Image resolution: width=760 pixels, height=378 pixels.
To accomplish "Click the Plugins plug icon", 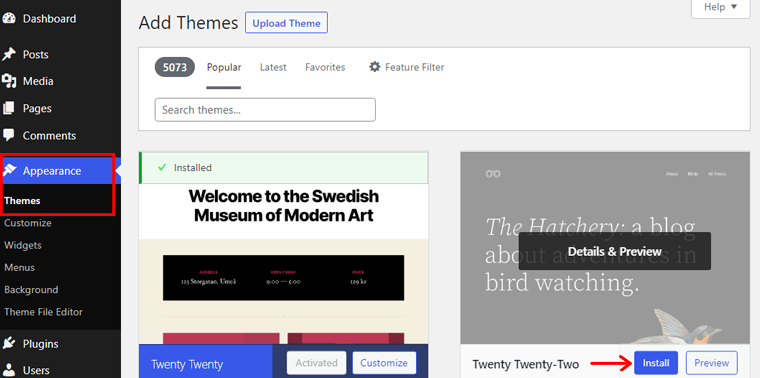I will click(9, 344).
